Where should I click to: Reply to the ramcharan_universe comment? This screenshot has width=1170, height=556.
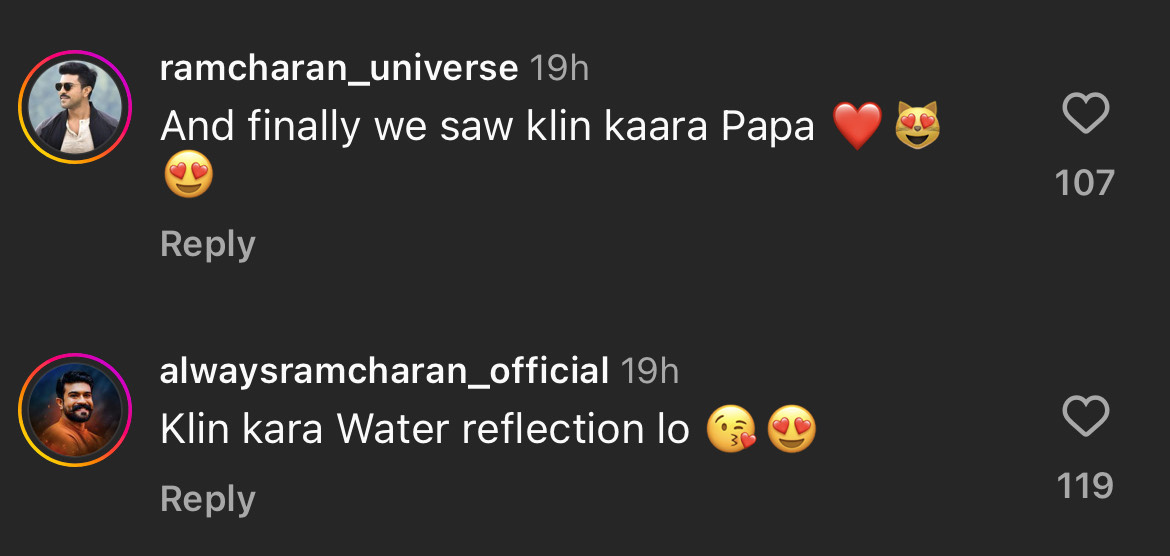coord(208,244)
